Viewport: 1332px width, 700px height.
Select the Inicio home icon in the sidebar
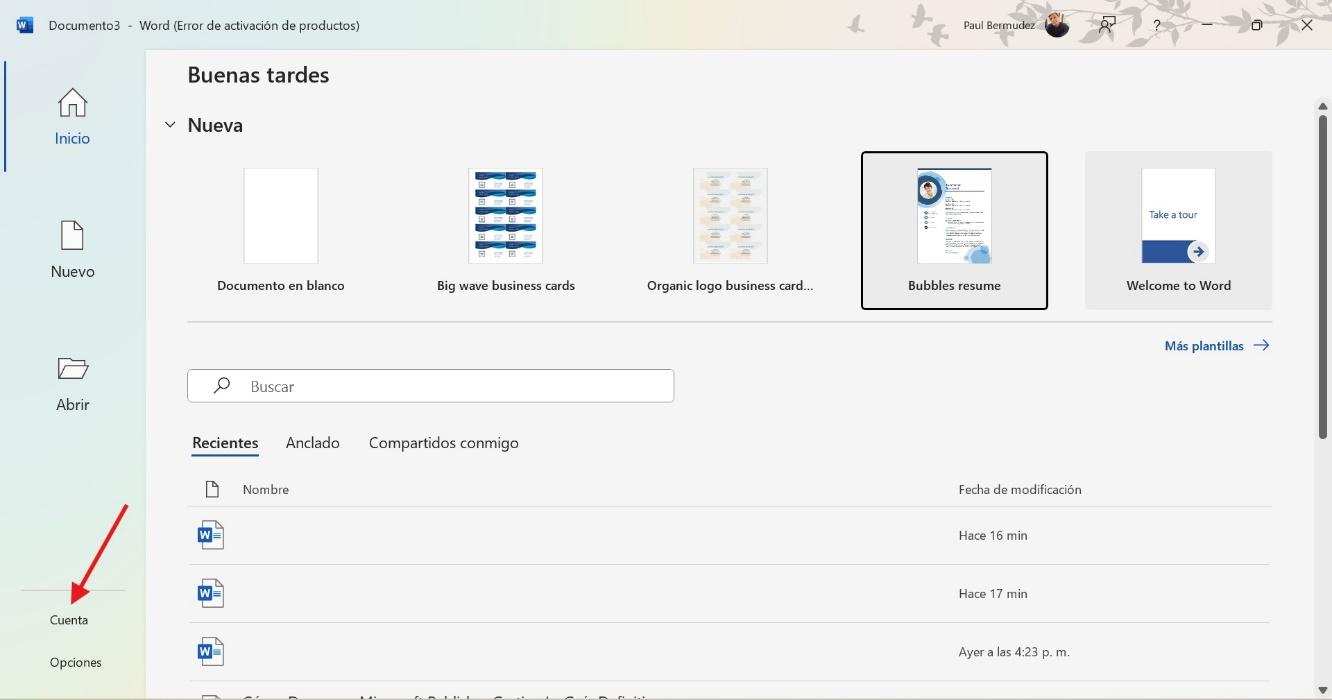coord(71,103)
